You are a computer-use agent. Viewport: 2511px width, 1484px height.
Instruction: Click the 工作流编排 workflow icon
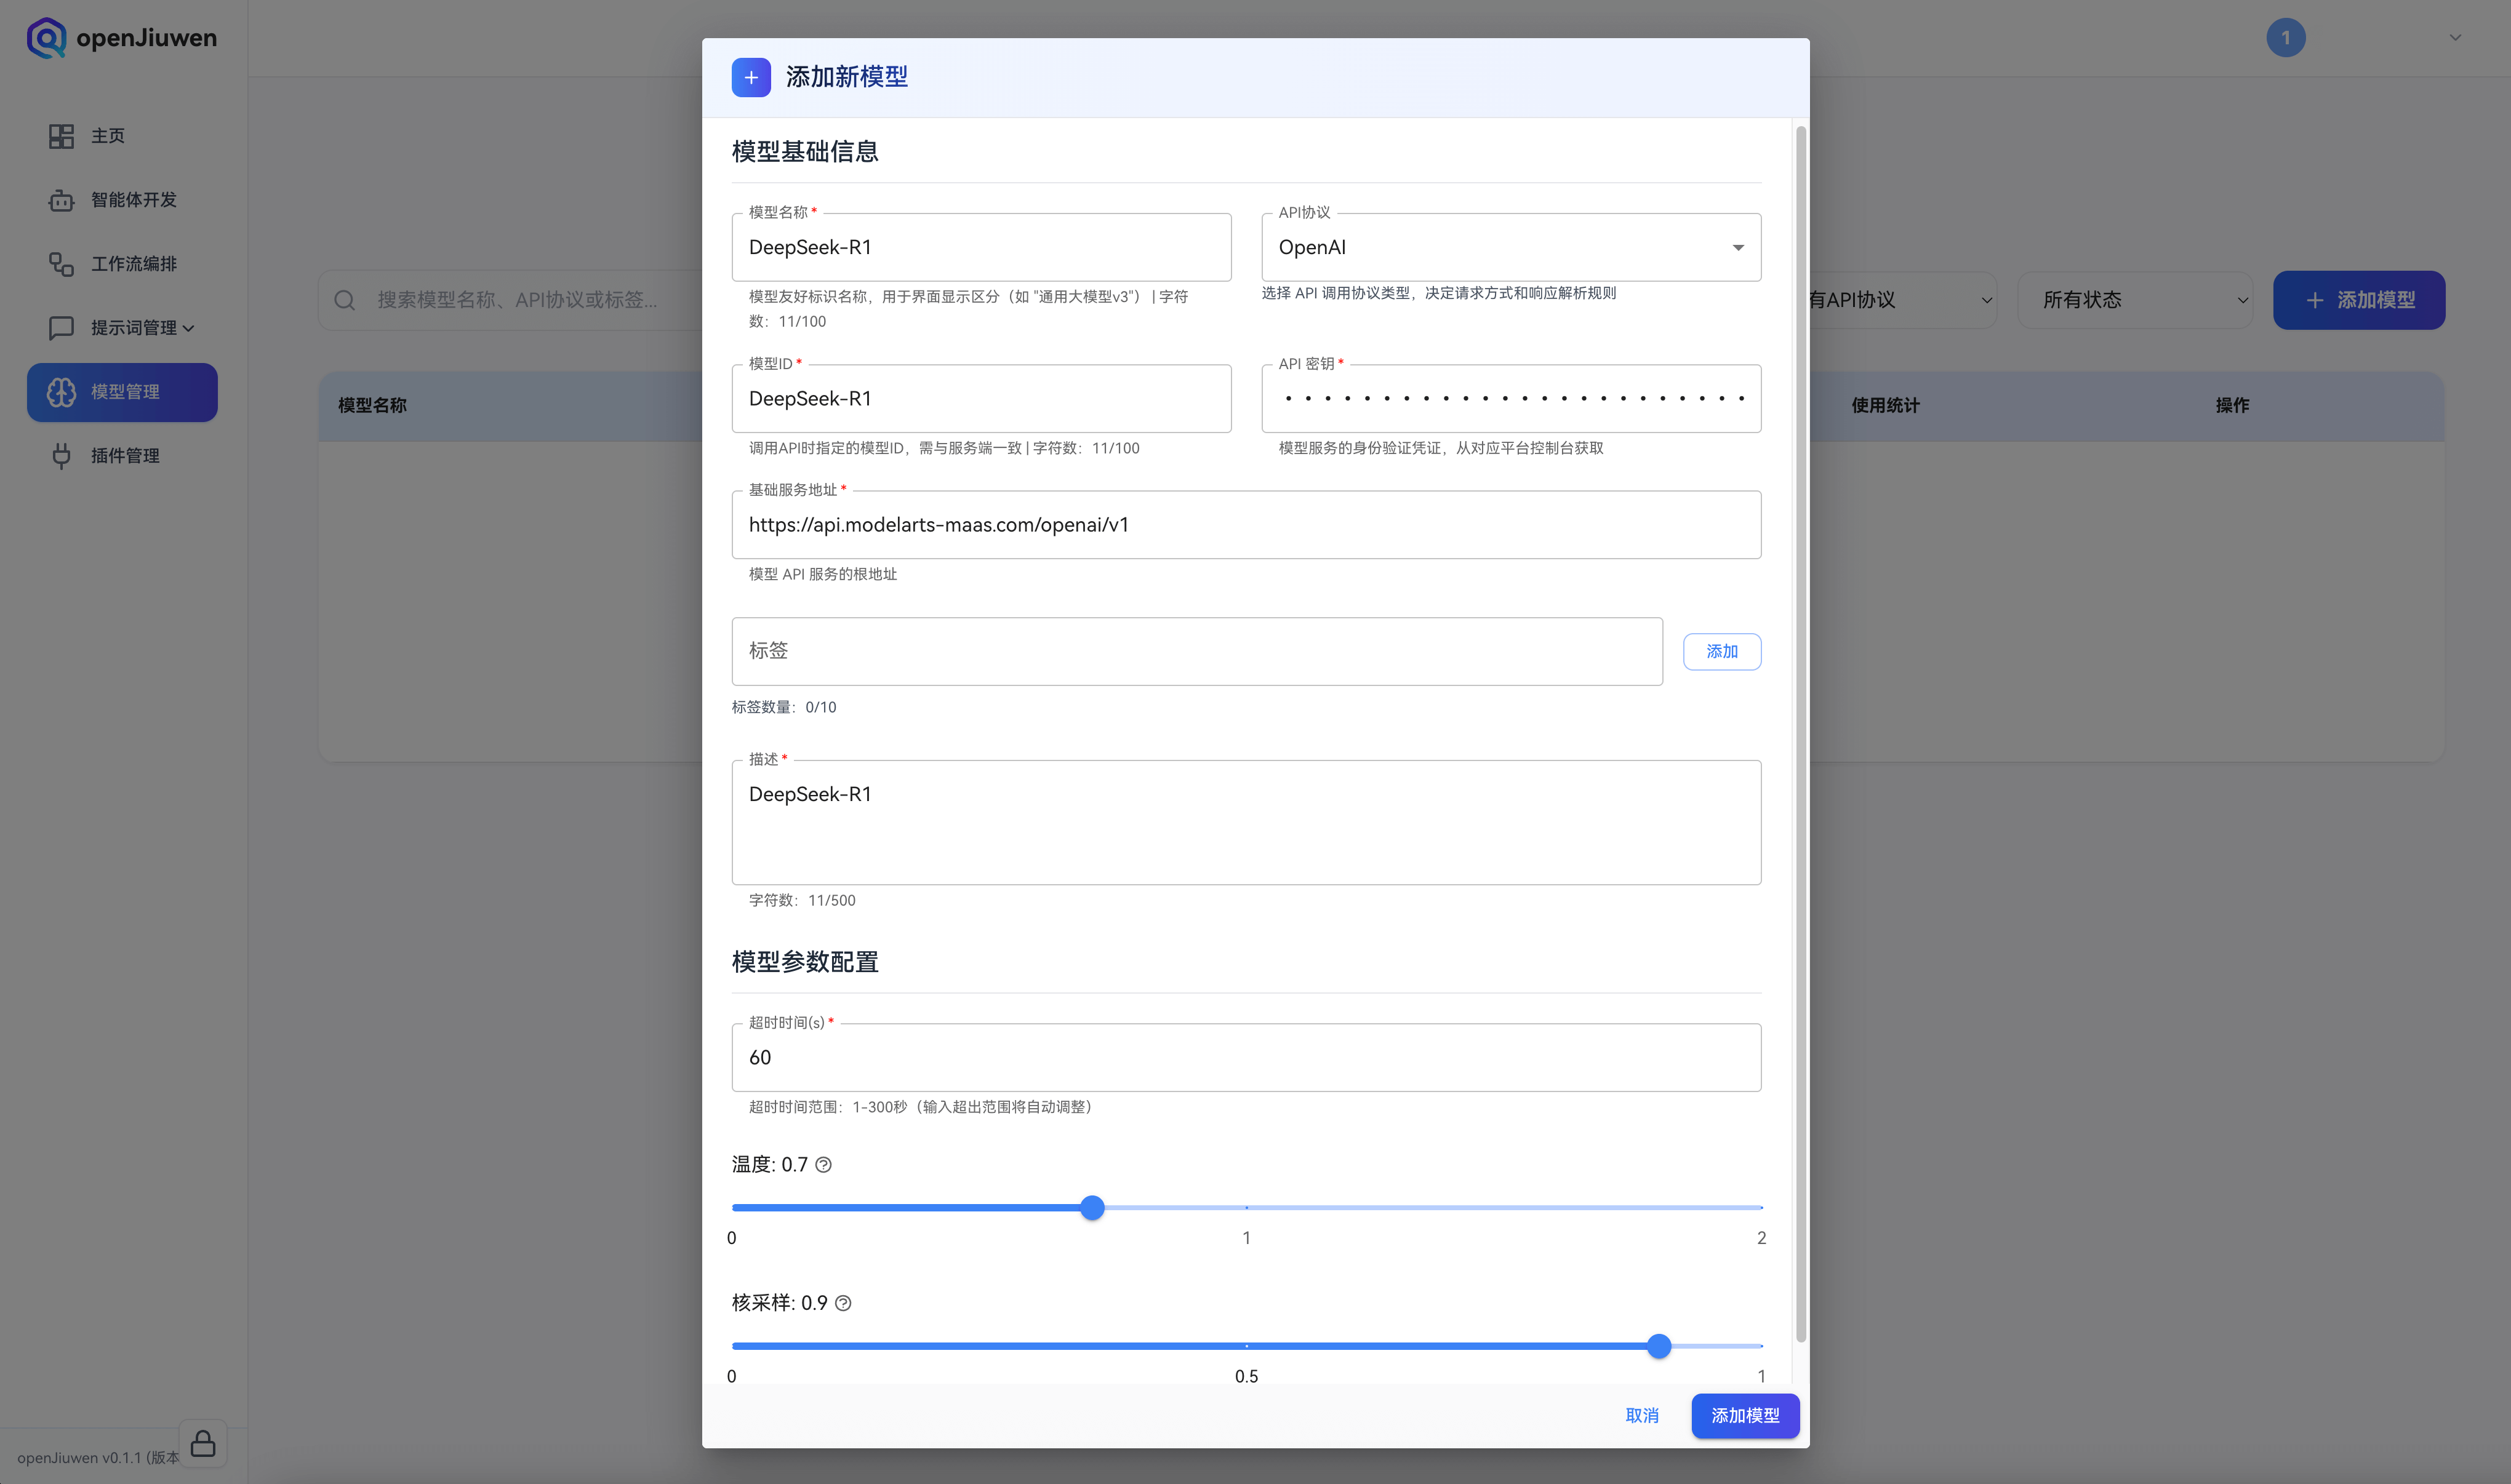tap(61, 264)
